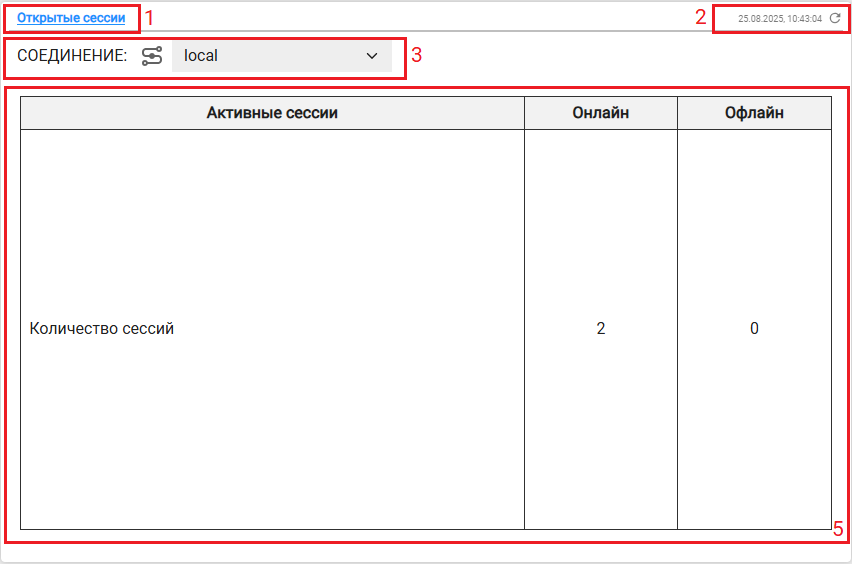This screenshot has width=852, height=564.
Task: Click the 'Количество сессий' row label
Action: pos(102,328)
